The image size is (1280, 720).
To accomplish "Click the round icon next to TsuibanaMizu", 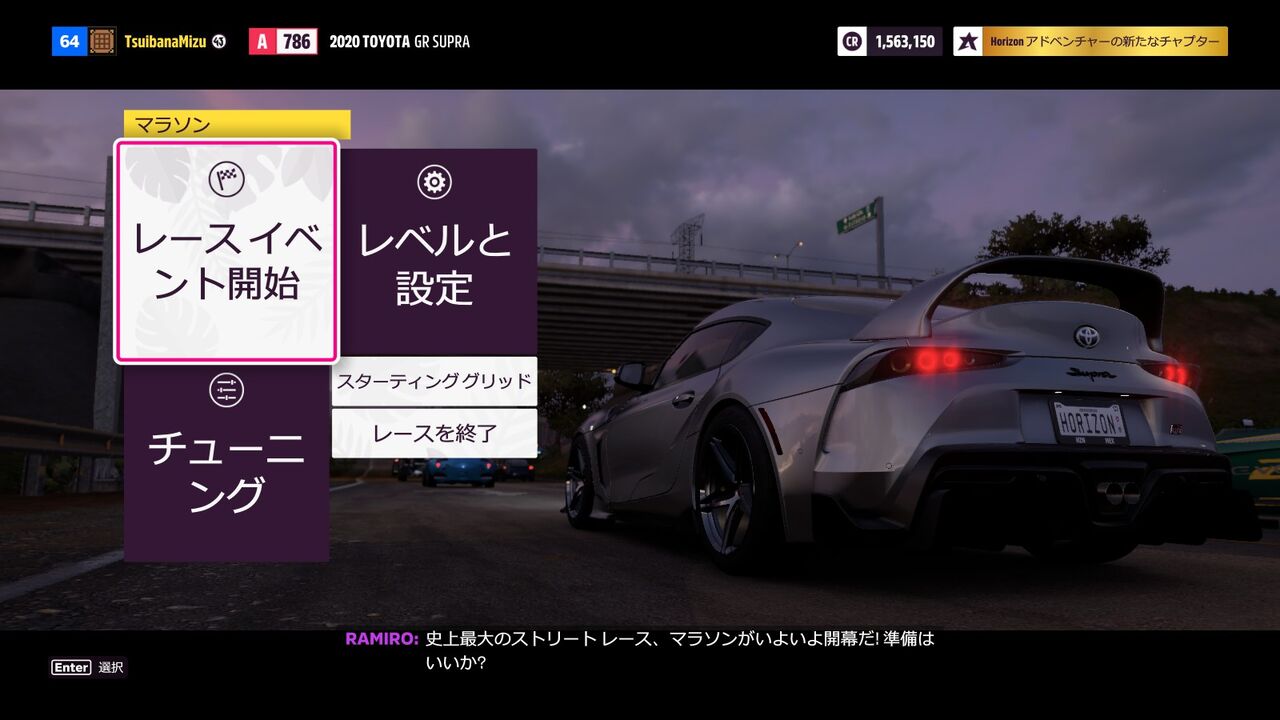I will tap(219, 42).
